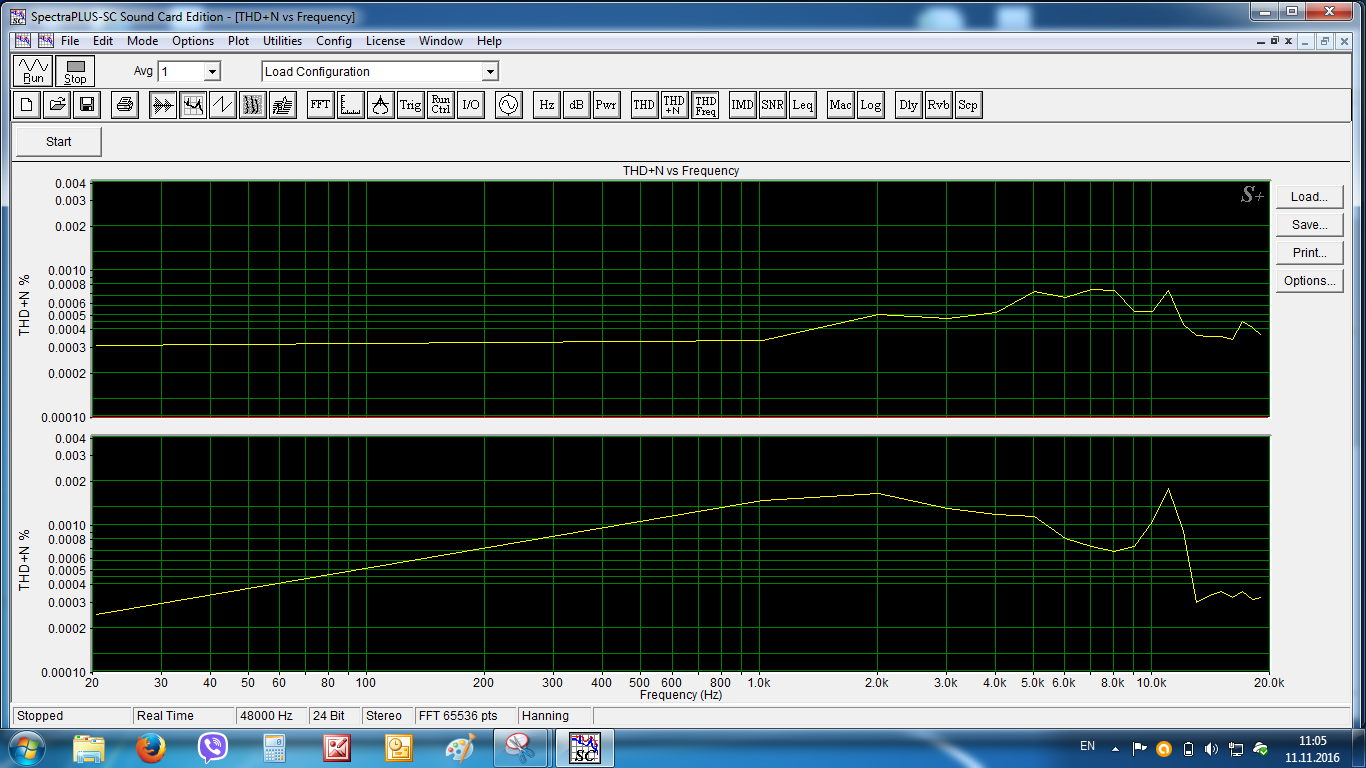
Task: Open the Log data logging button
Action: click(x=870, y=105)
